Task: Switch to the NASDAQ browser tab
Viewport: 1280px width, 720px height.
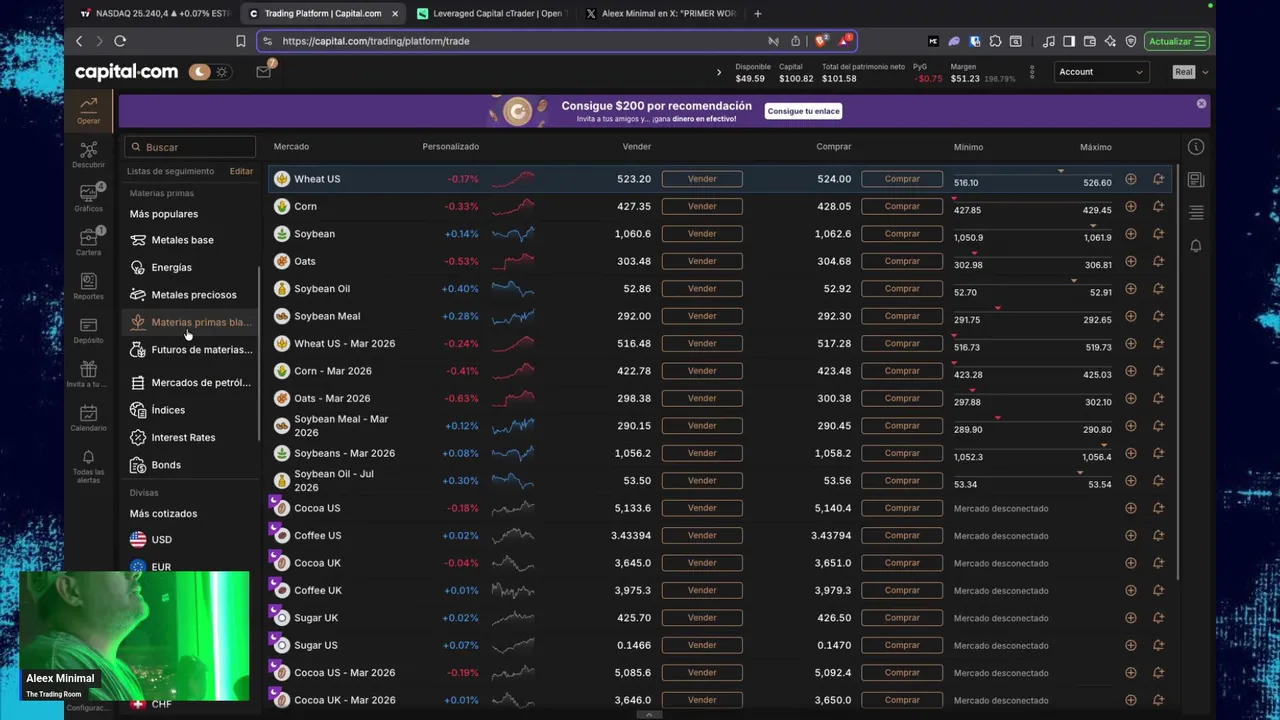Action: [x=155, y=13]
